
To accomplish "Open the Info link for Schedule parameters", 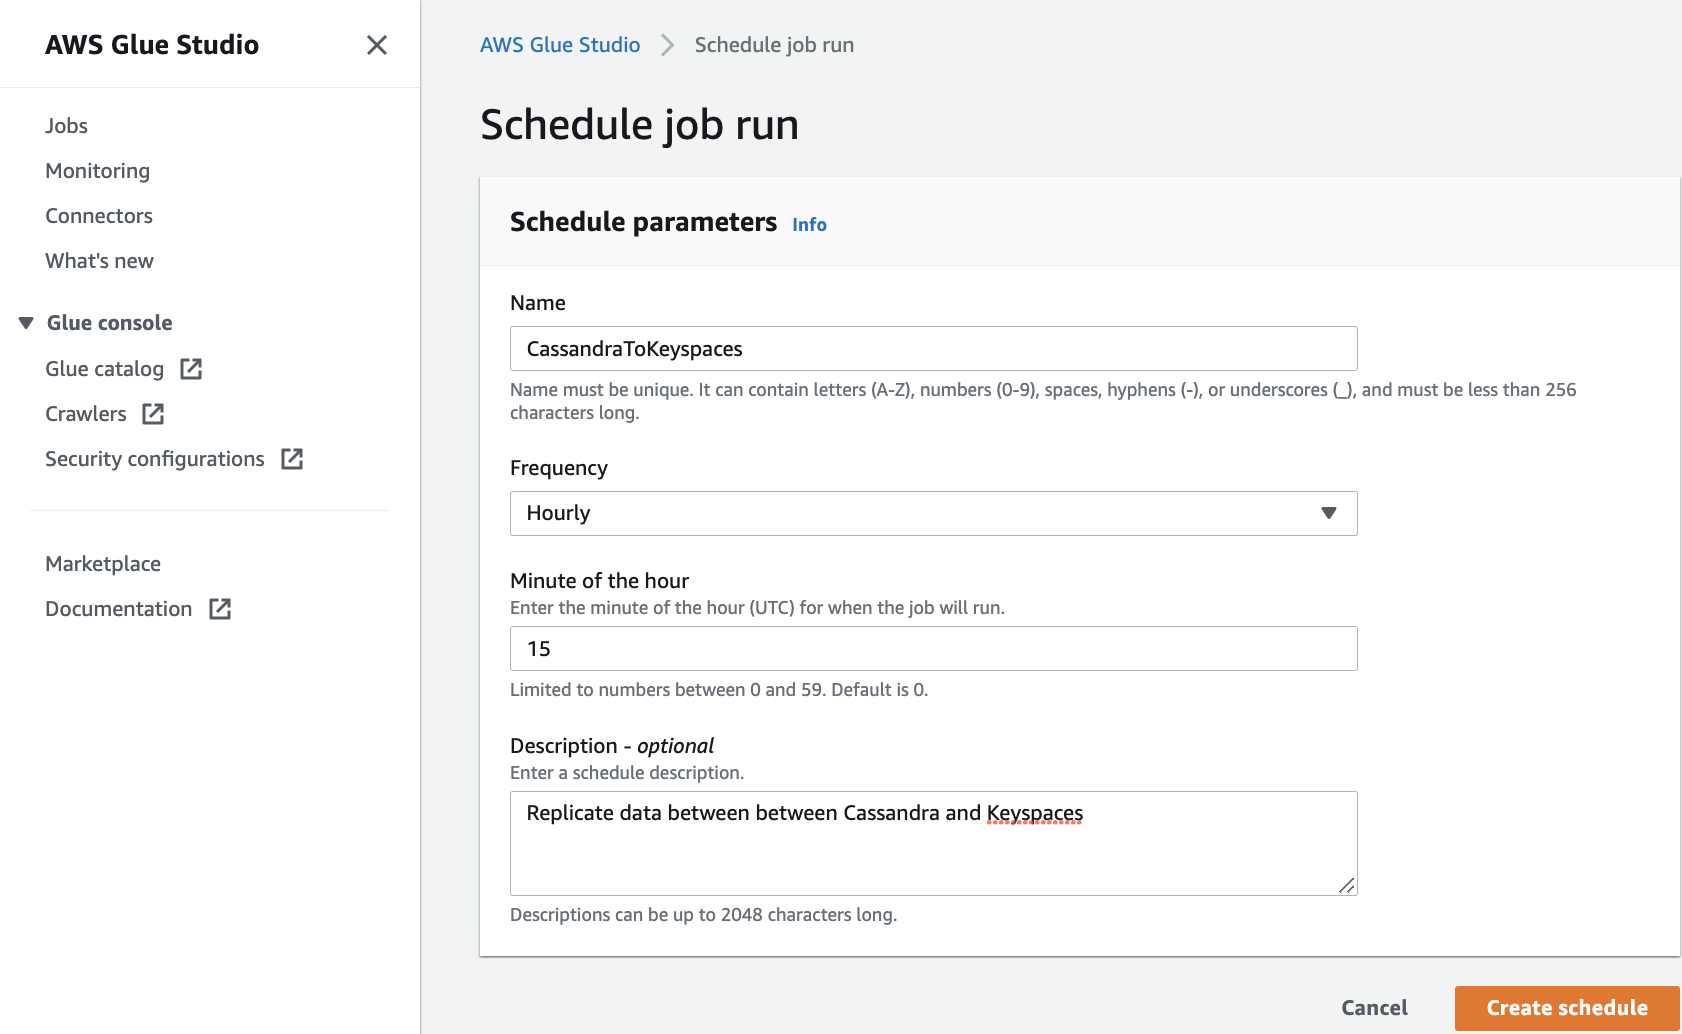I will click(810, 225).
